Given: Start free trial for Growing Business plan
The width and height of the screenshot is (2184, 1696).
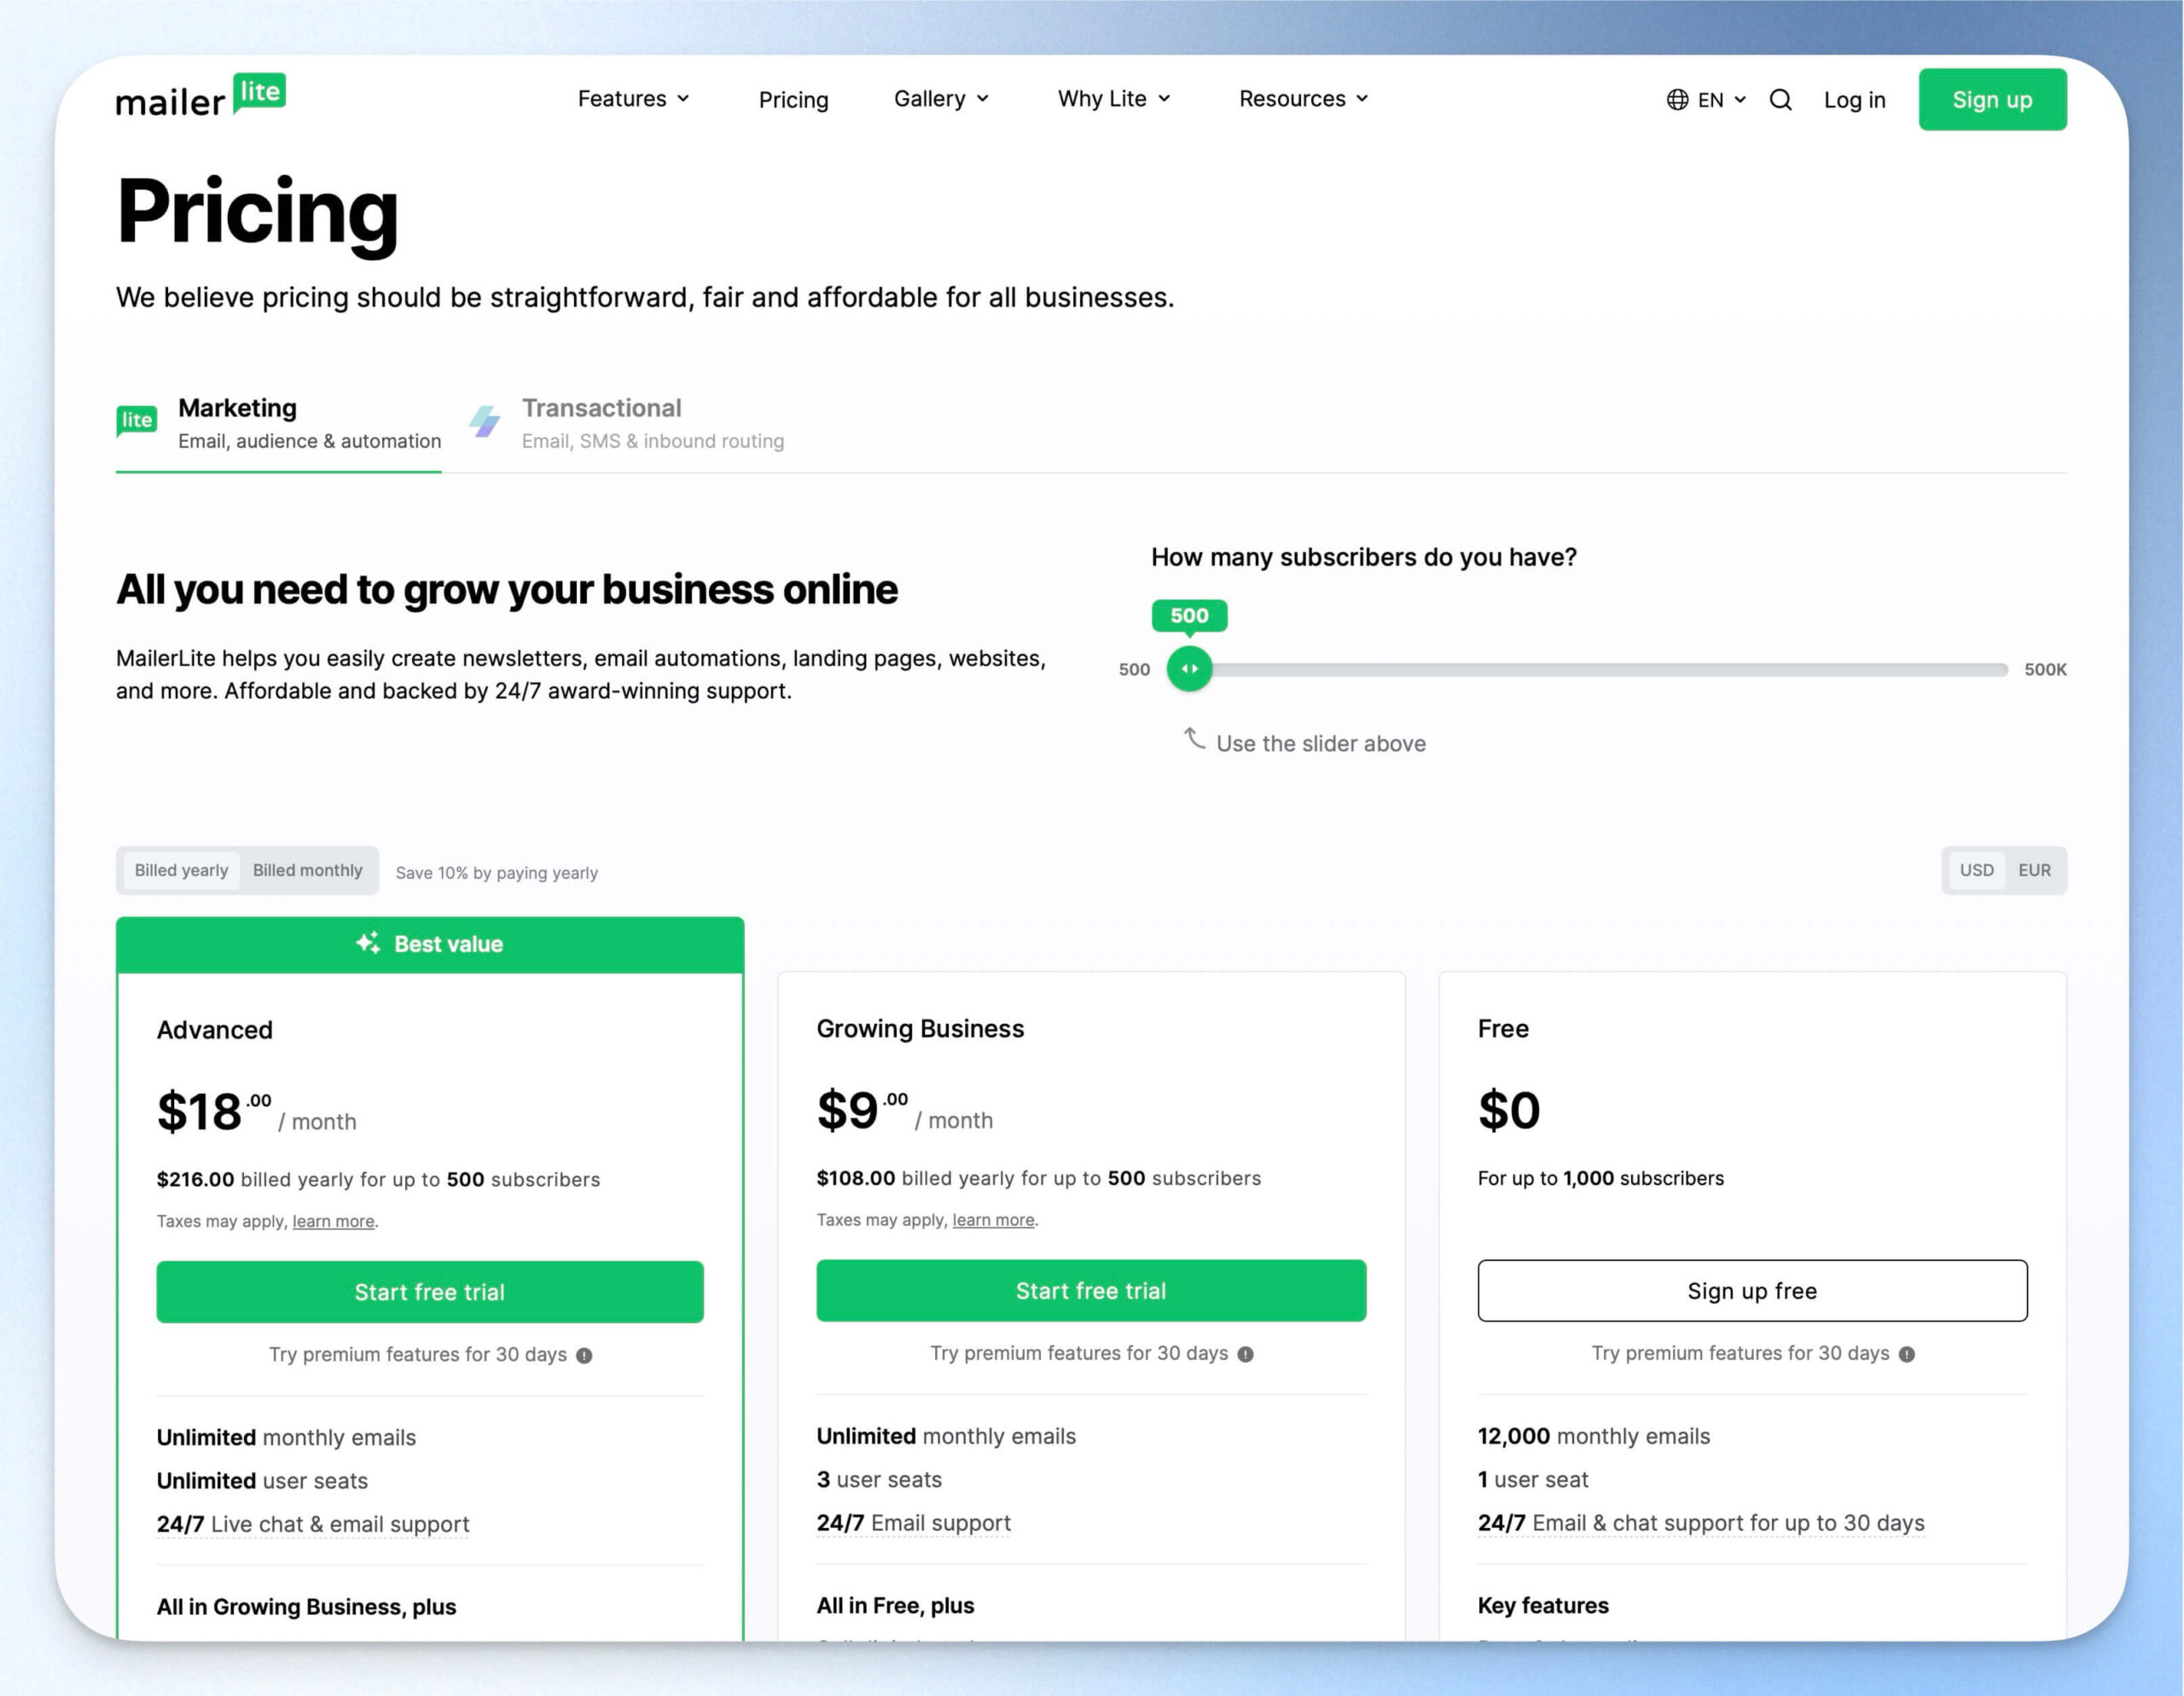Looking at the screenshot, I should (1091, 1291).
